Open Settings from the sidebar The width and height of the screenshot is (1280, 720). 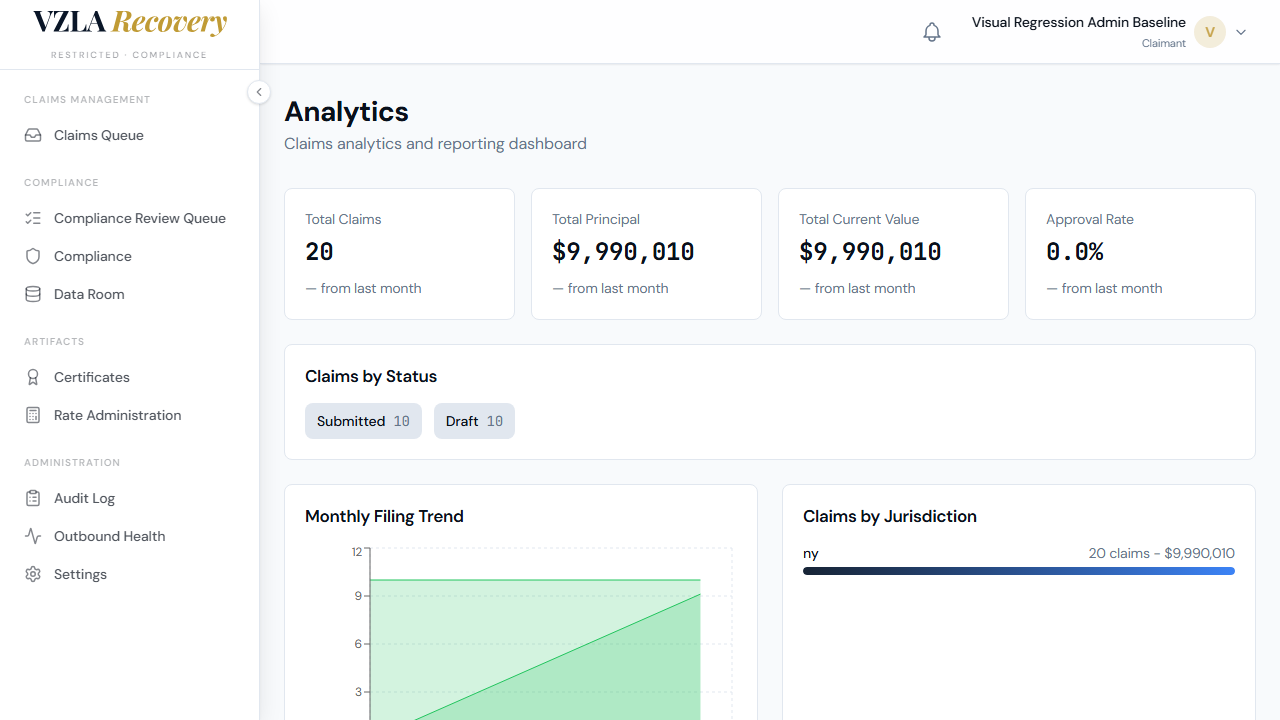(130, 574)
